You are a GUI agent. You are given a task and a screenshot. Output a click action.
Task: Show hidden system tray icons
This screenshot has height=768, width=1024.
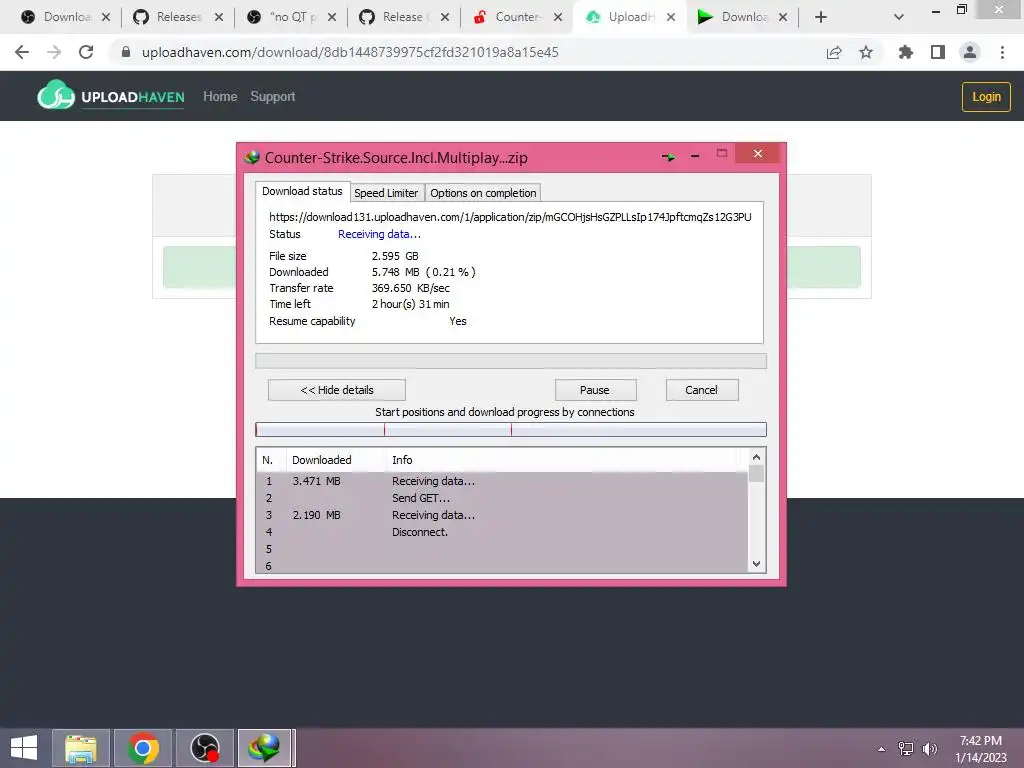click(x=882, y=749)
